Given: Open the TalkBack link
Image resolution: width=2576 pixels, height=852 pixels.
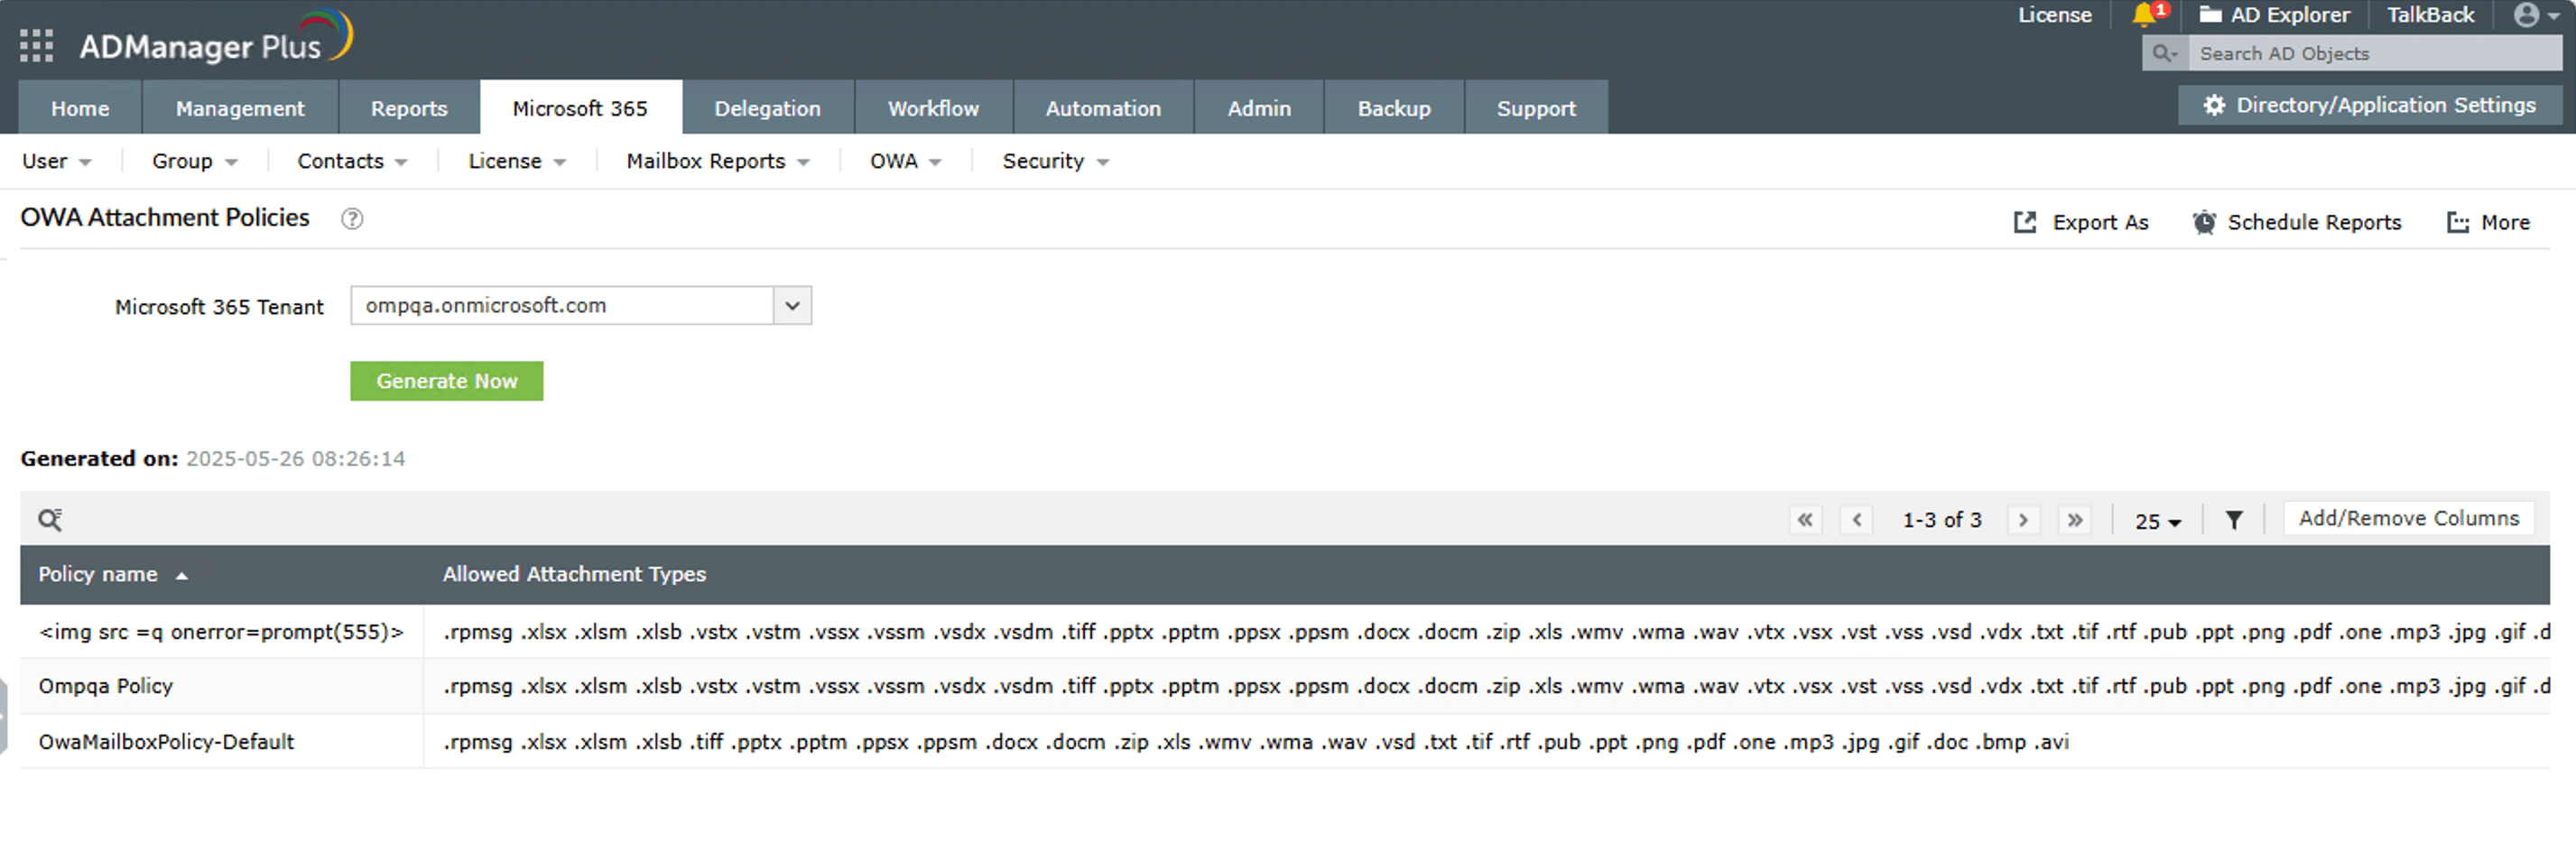Looking at the screenshot, I should click(2430, 15).
